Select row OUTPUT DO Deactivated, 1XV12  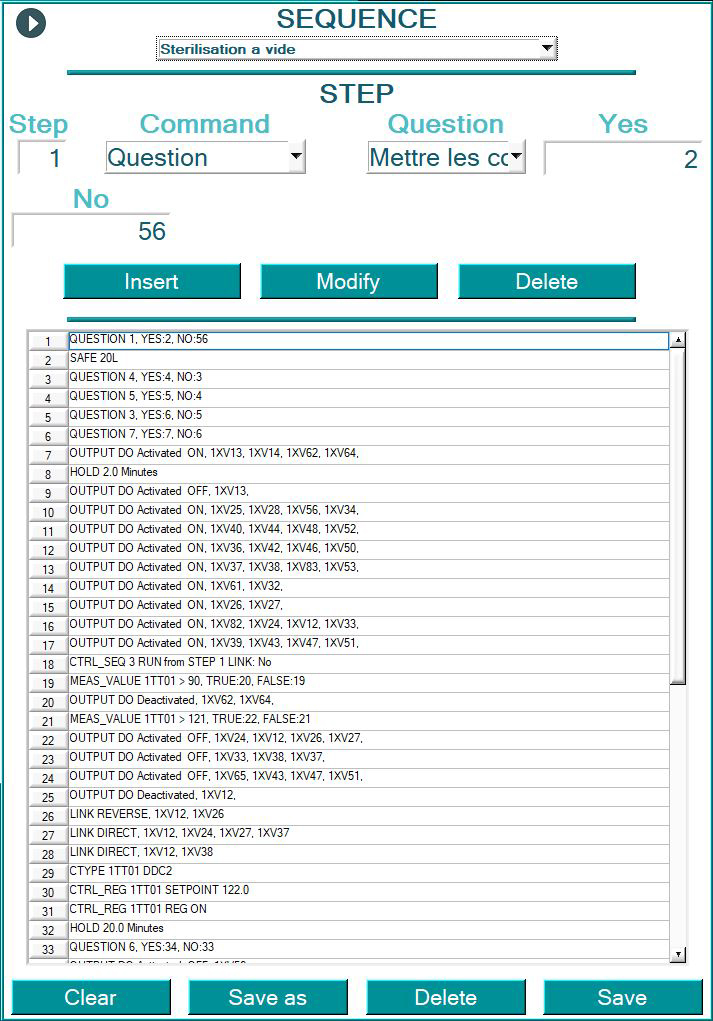pos(369,797)
